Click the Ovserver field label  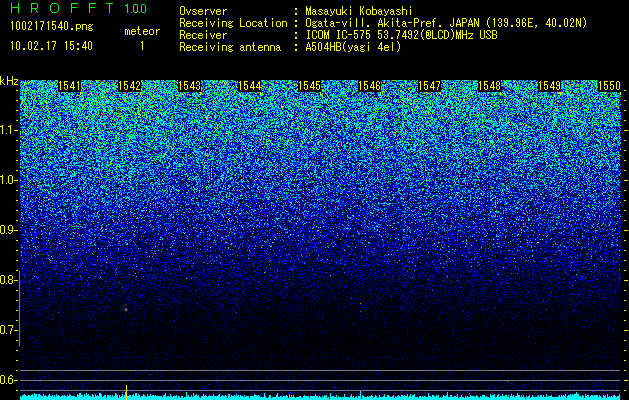point(203,11)
